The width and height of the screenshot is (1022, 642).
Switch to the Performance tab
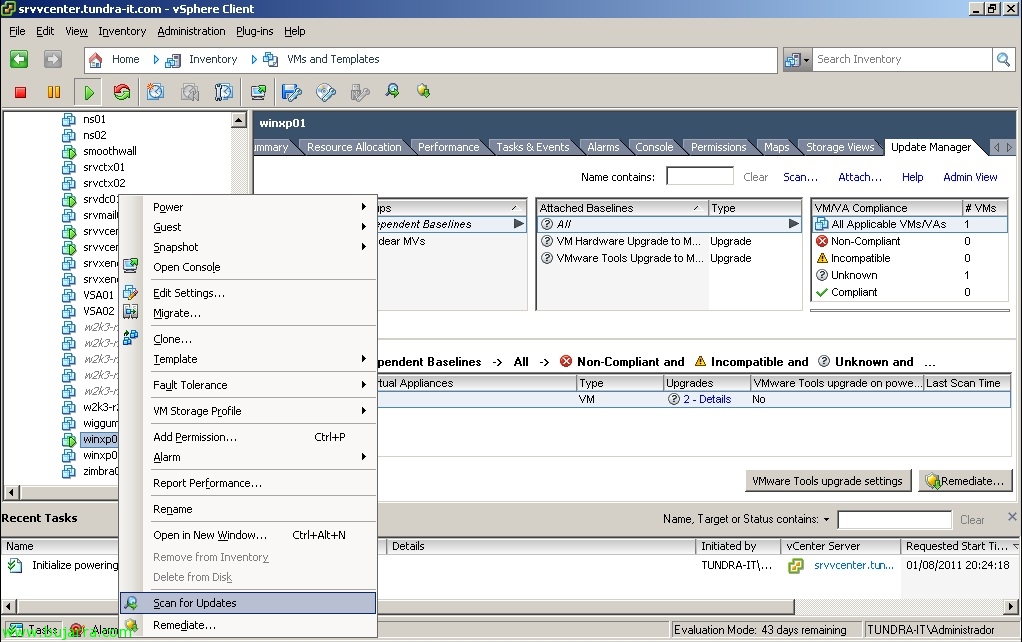coord(448,147)
